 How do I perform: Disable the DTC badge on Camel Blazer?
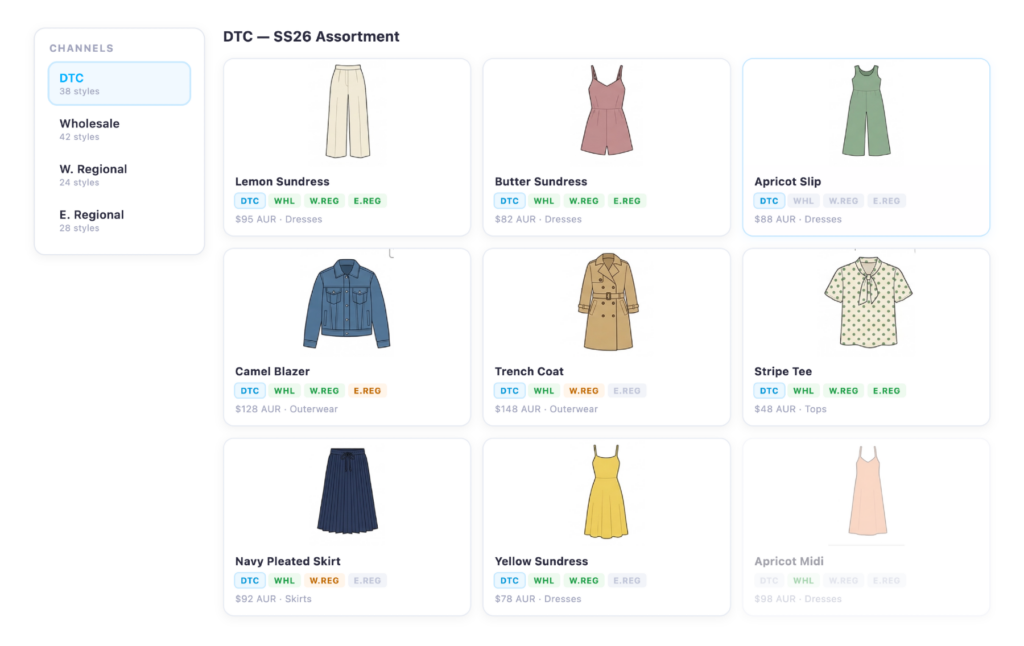coord(249,390)
